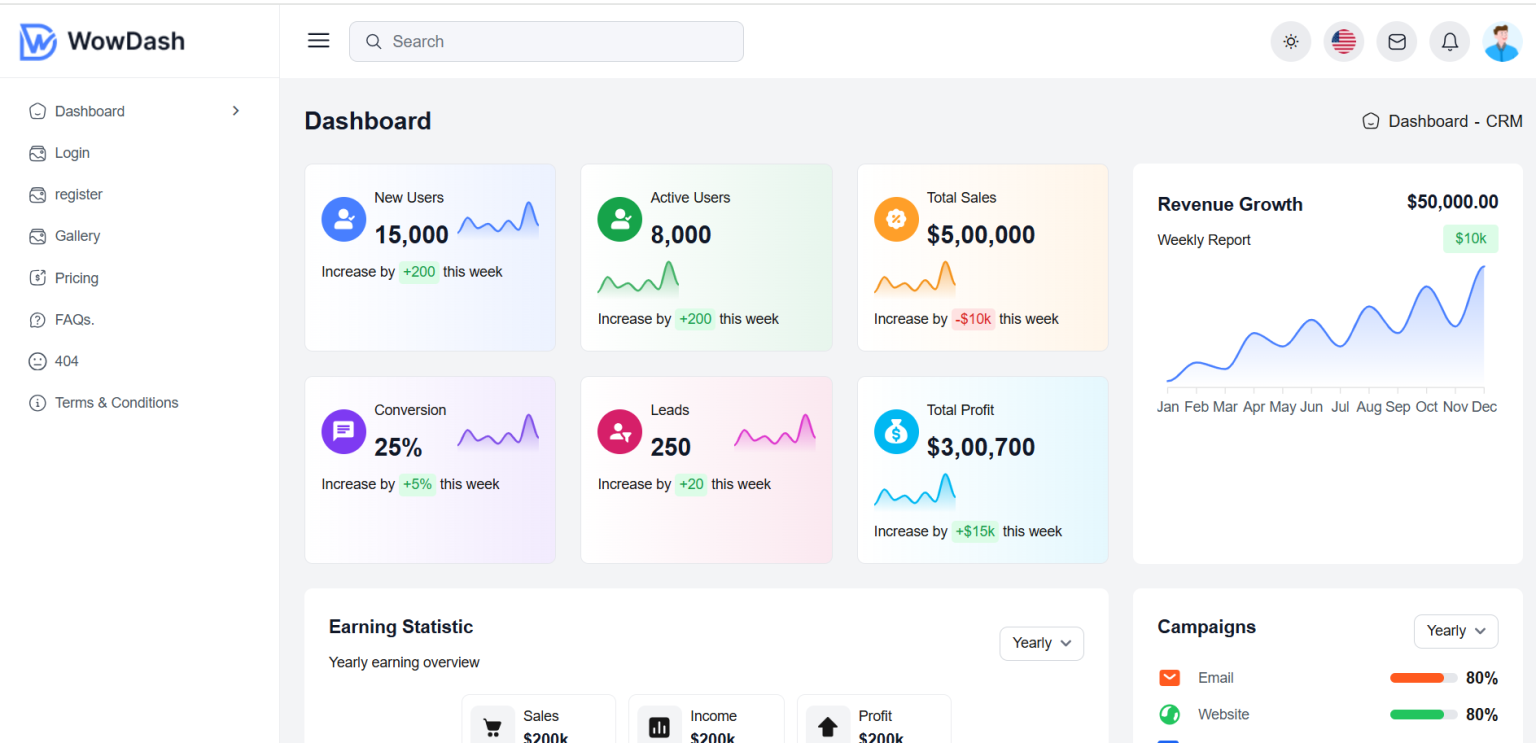
Task: Click the WowDash logo
Action: (x=102, y=41)
